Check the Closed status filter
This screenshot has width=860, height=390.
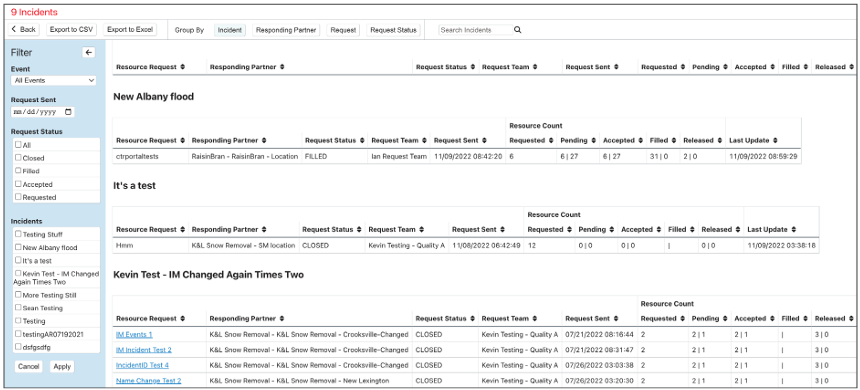(x=18, y=158)
